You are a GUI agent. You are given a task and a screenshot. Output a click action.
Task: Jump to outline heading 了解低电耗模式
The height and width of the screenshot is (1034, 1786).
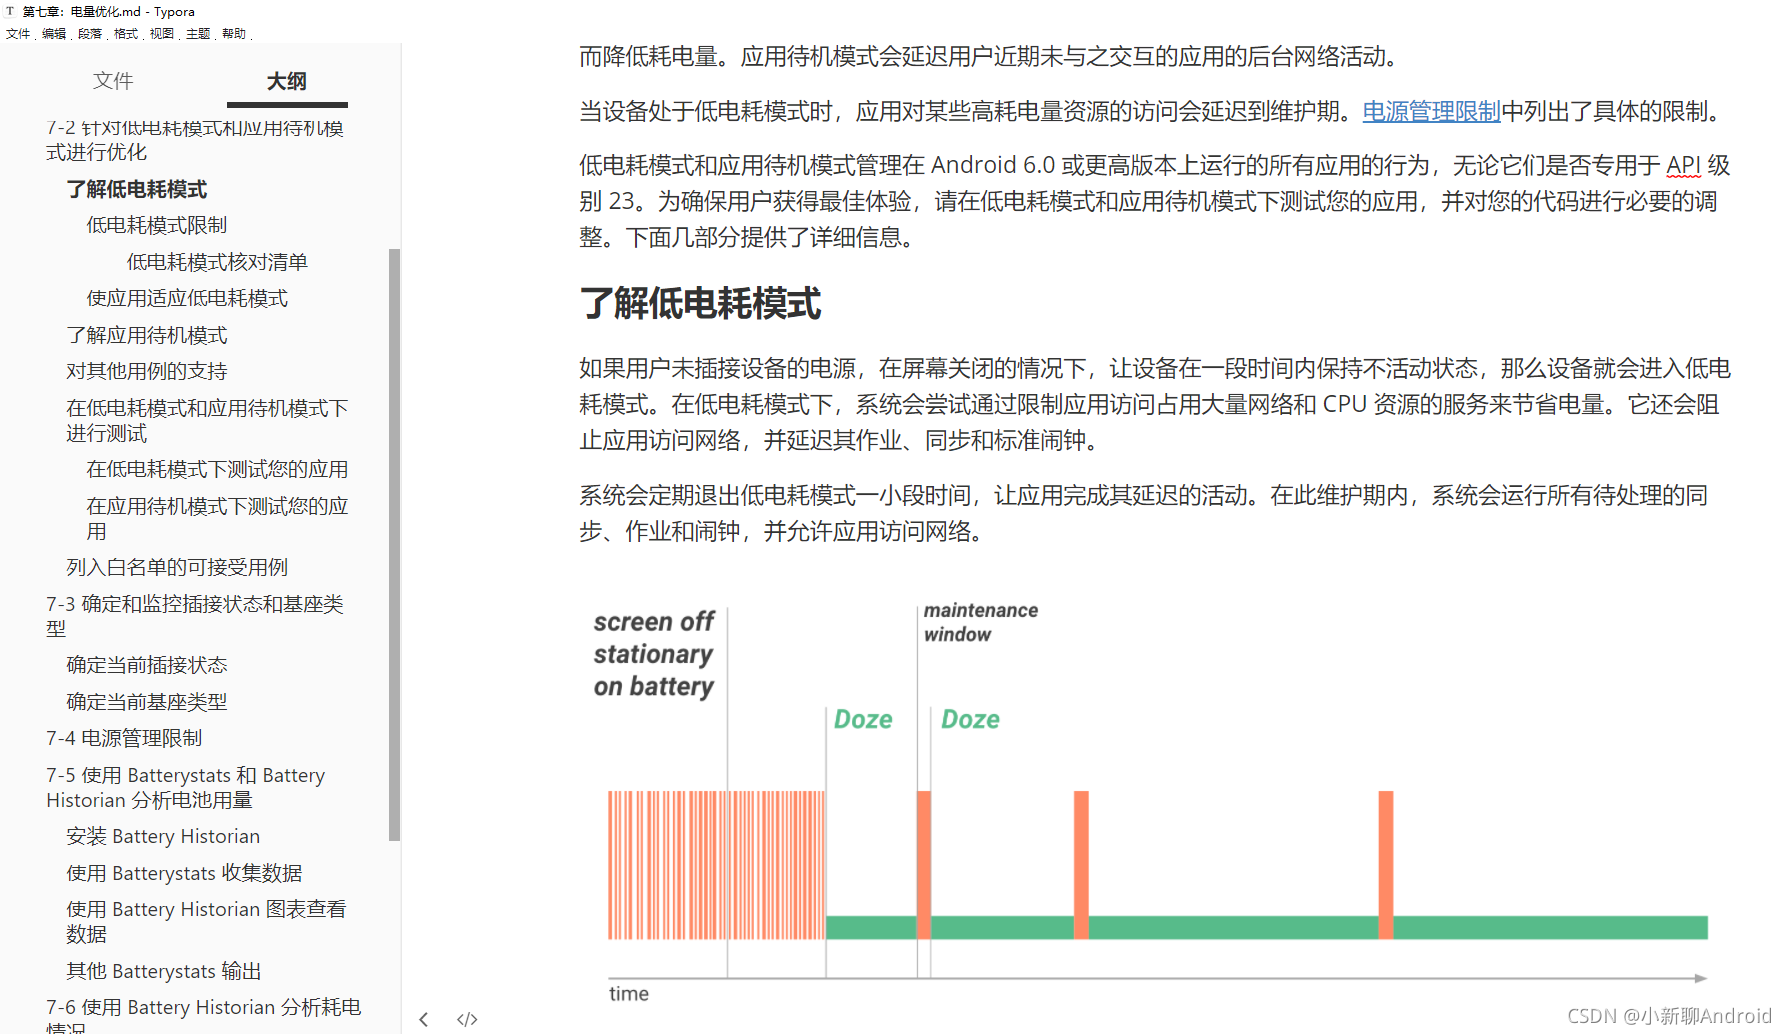(137, 189)
